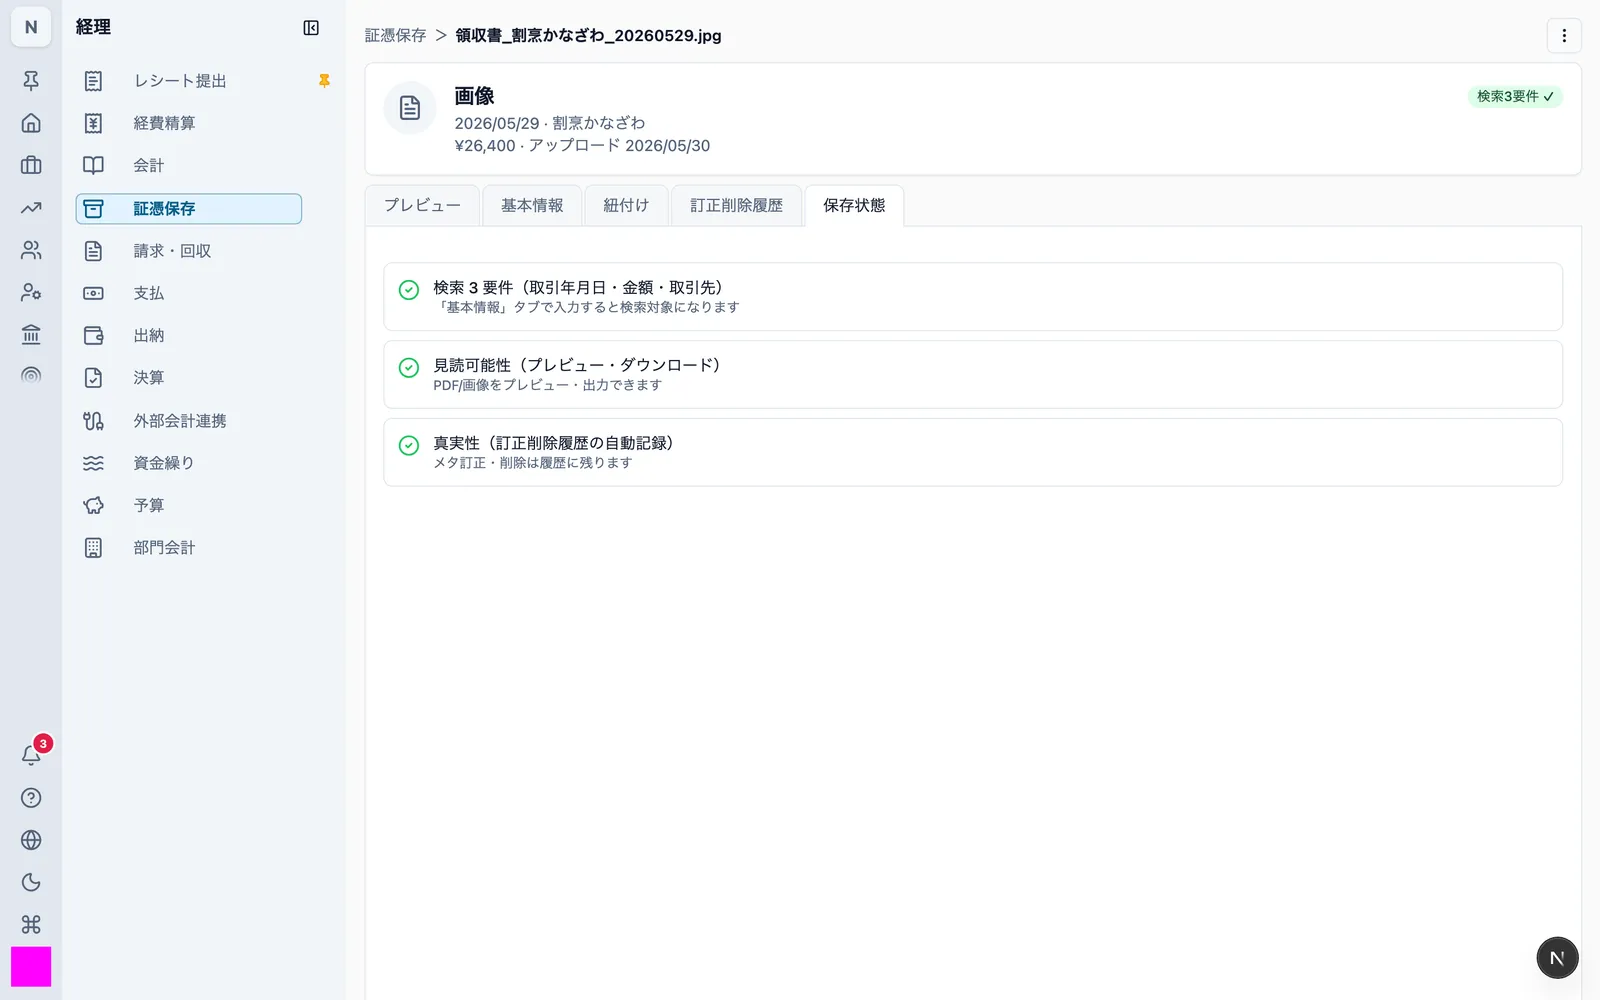Follow the 証憑保存 breadcrumb link
Image resolution: width=1600 pixels, height=1000 pixels.
(395, 35)
